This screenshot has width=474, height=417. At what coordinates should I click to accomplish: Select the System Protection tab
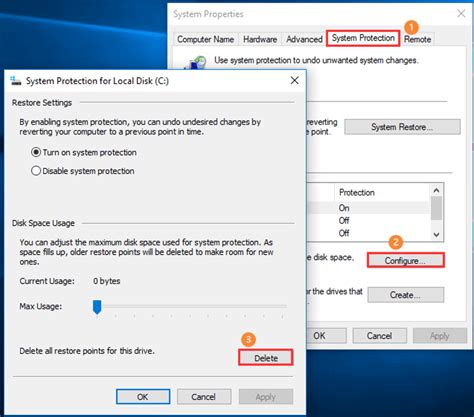point(363,38)
